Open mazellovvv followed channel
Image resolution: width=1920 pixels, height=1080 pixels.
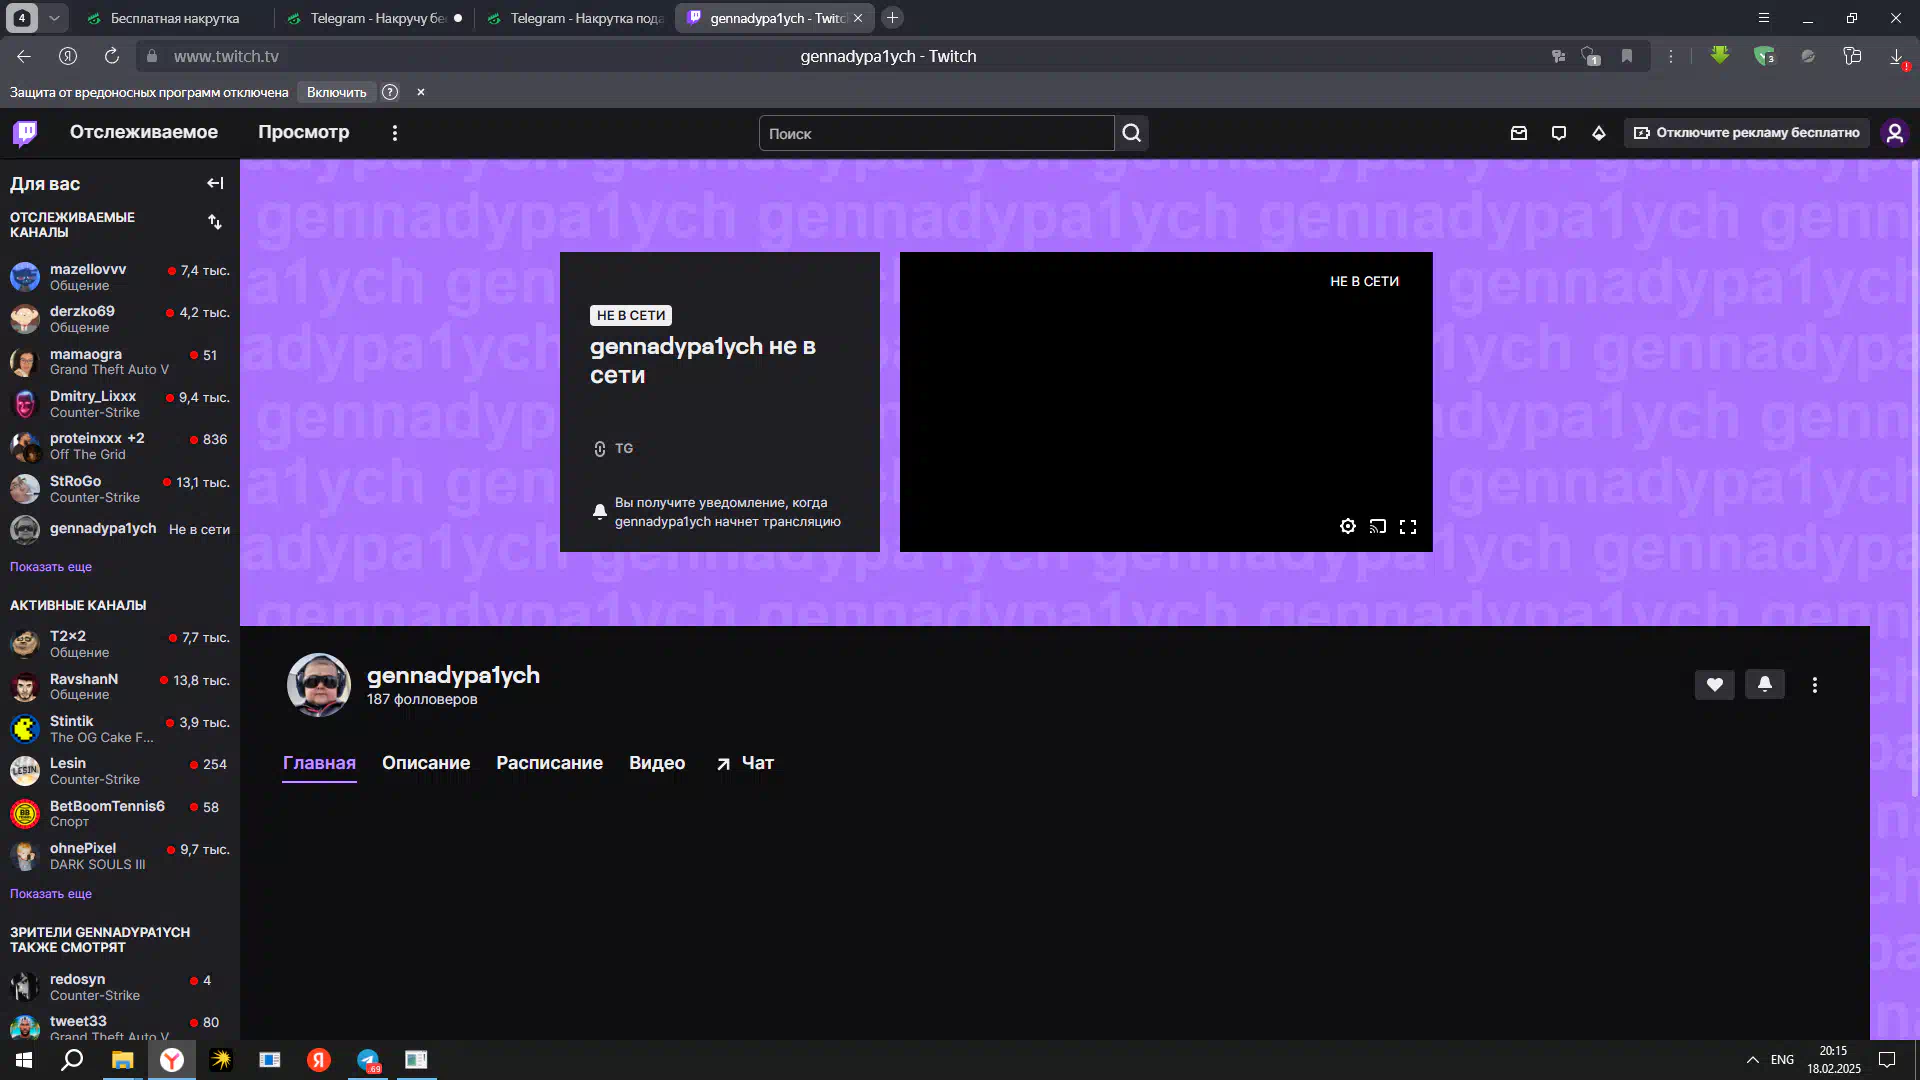pyautogui.click(x=120, y=277)
